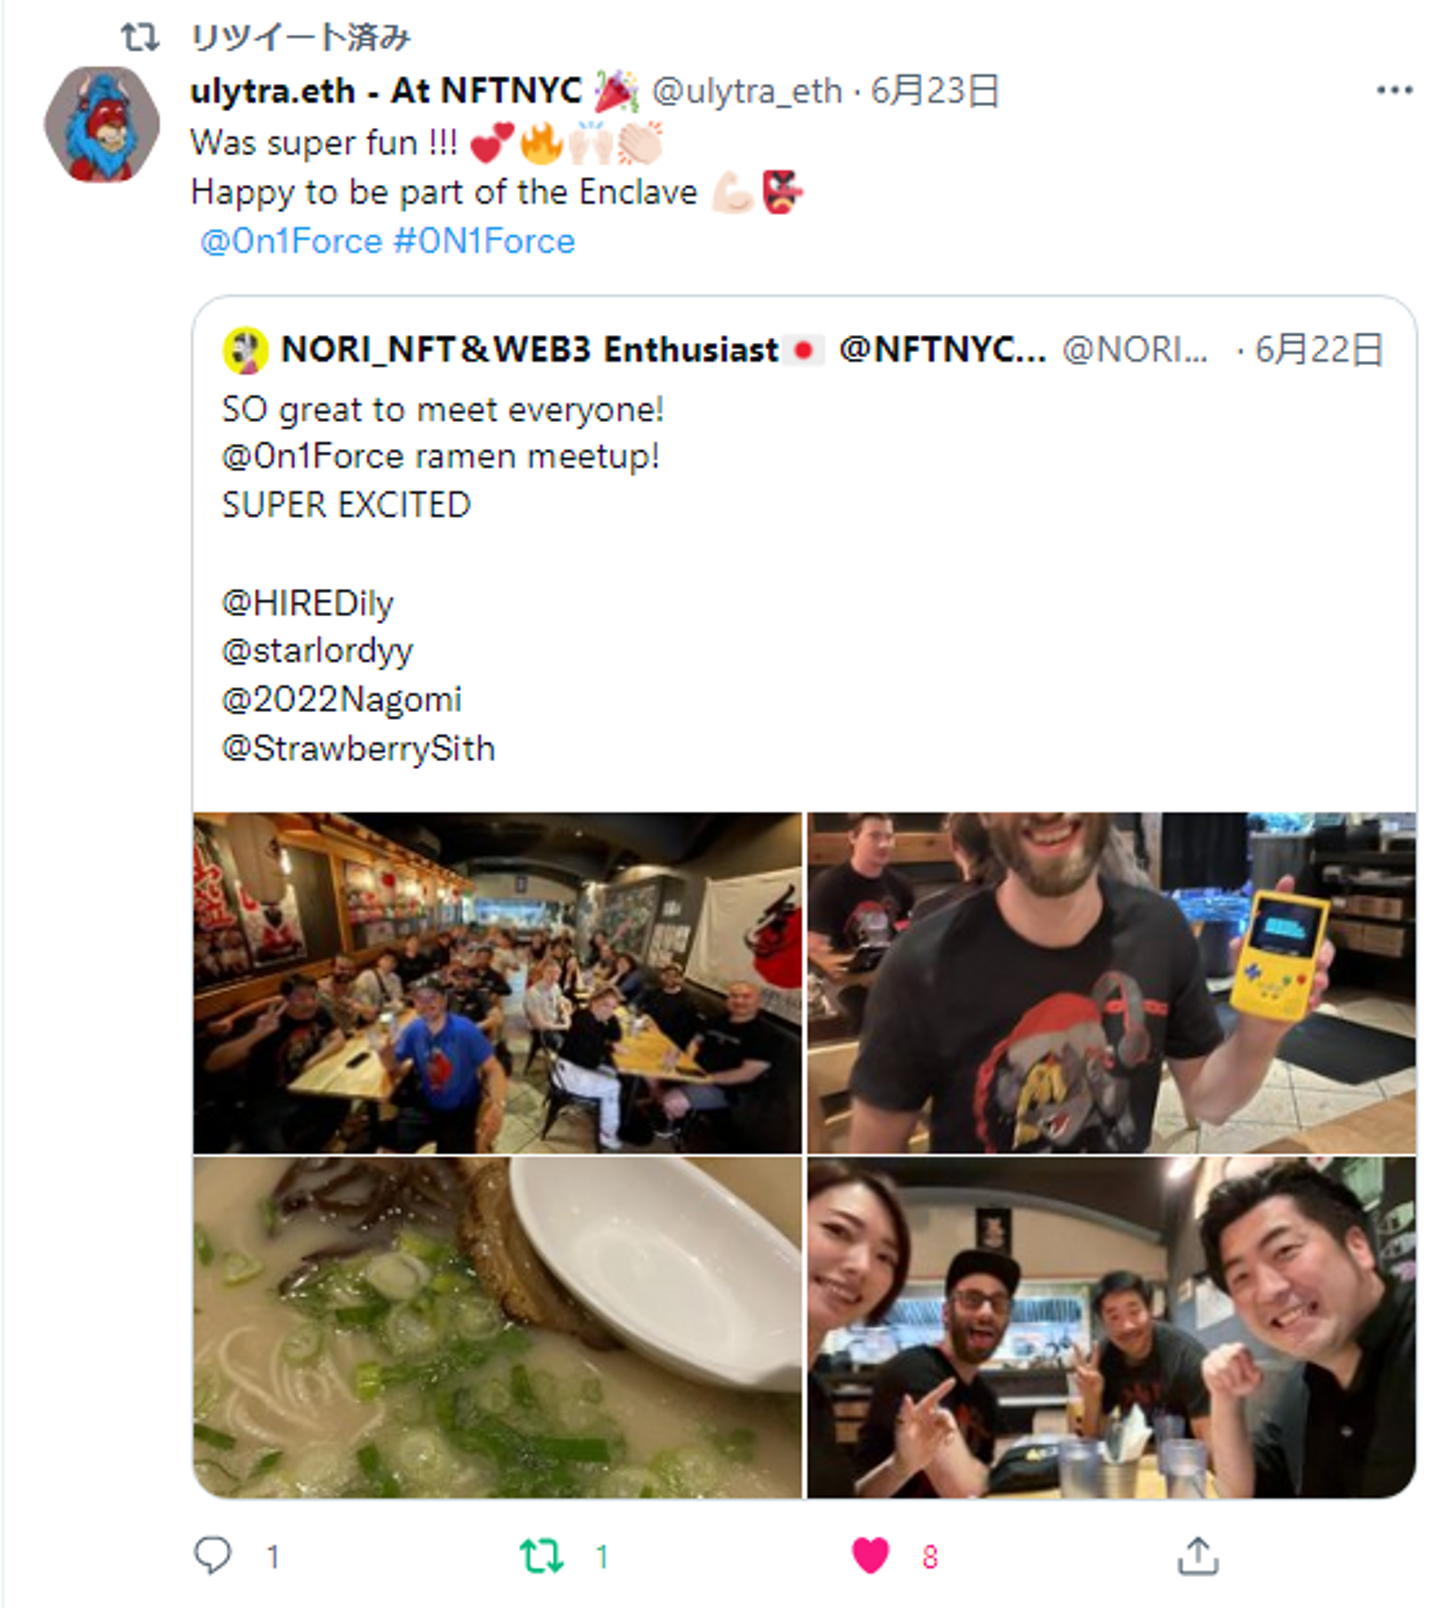Open ulytra.eth's profile avatar

click(x=101, y=124)
